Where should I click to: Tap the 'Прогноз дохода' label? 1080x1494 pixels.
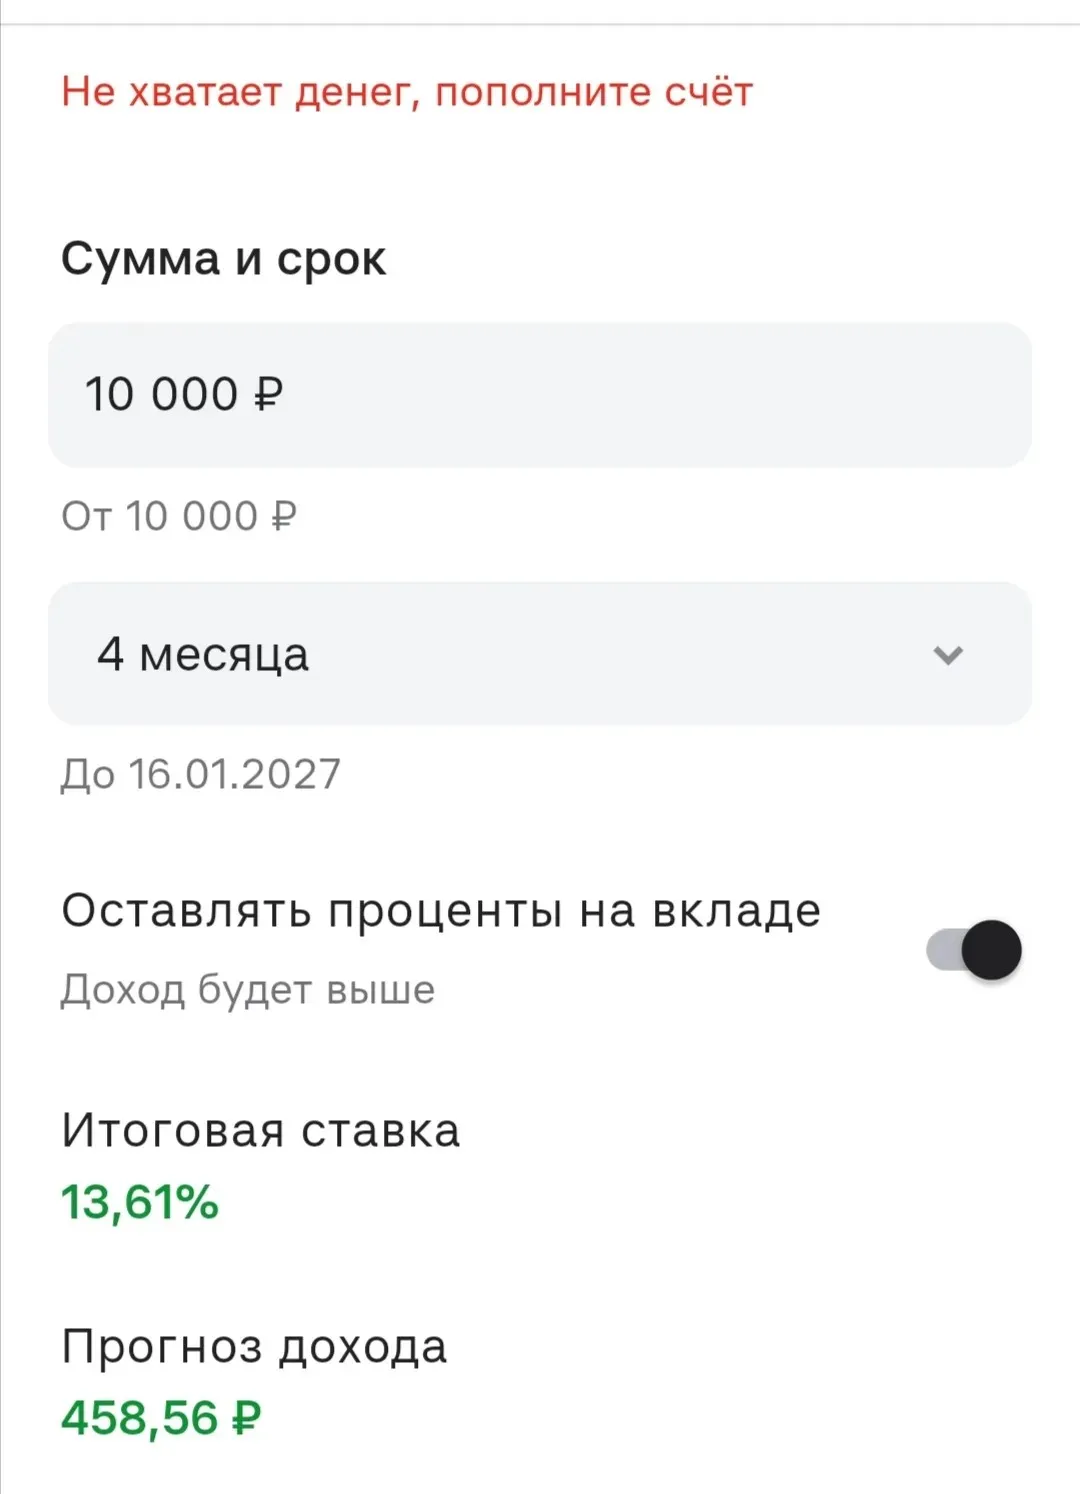coord(254,1347)
